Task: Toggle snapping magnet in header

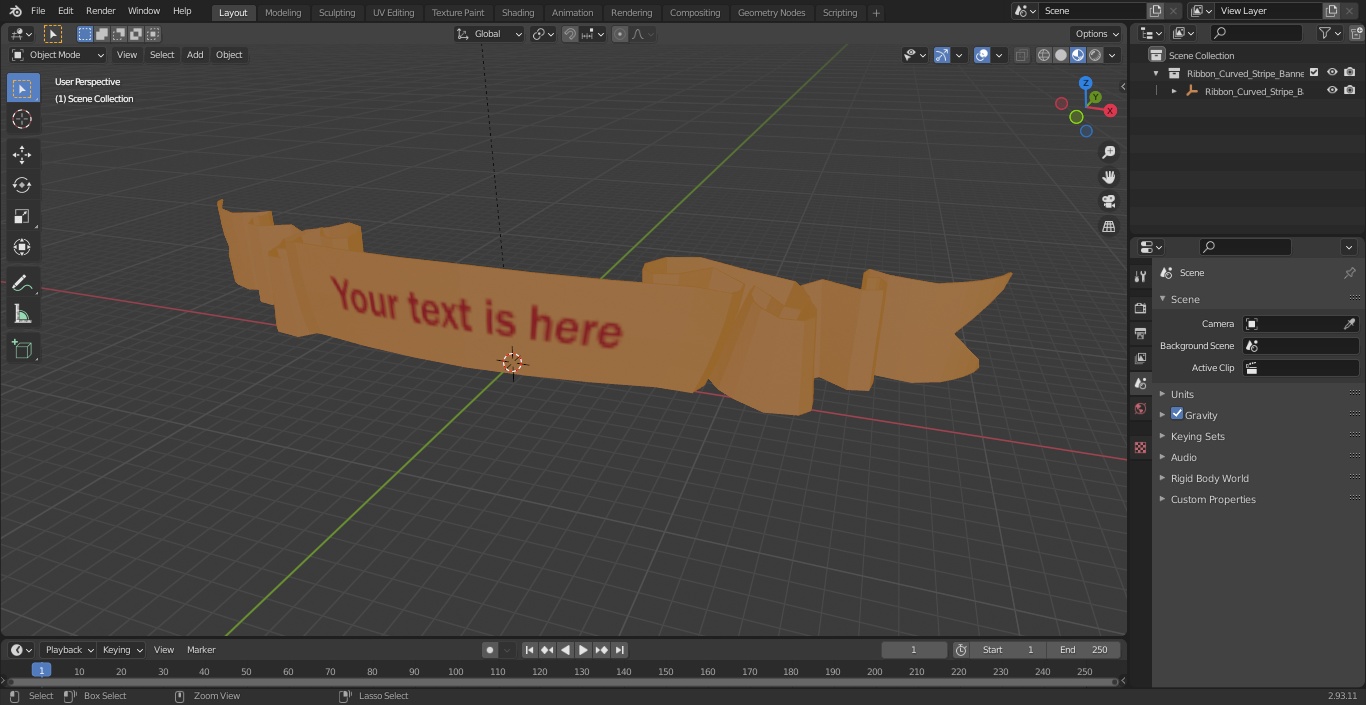Action: pyautogui.click(x=570, y=34)
